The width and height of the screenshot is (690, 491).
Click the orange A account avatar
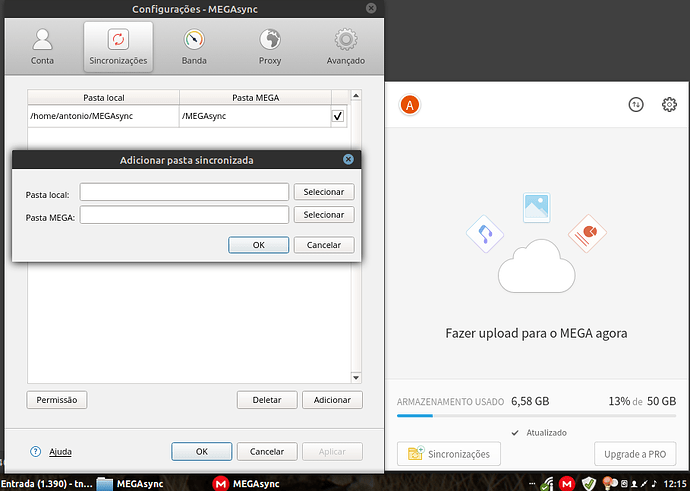(x=410, y=105)
